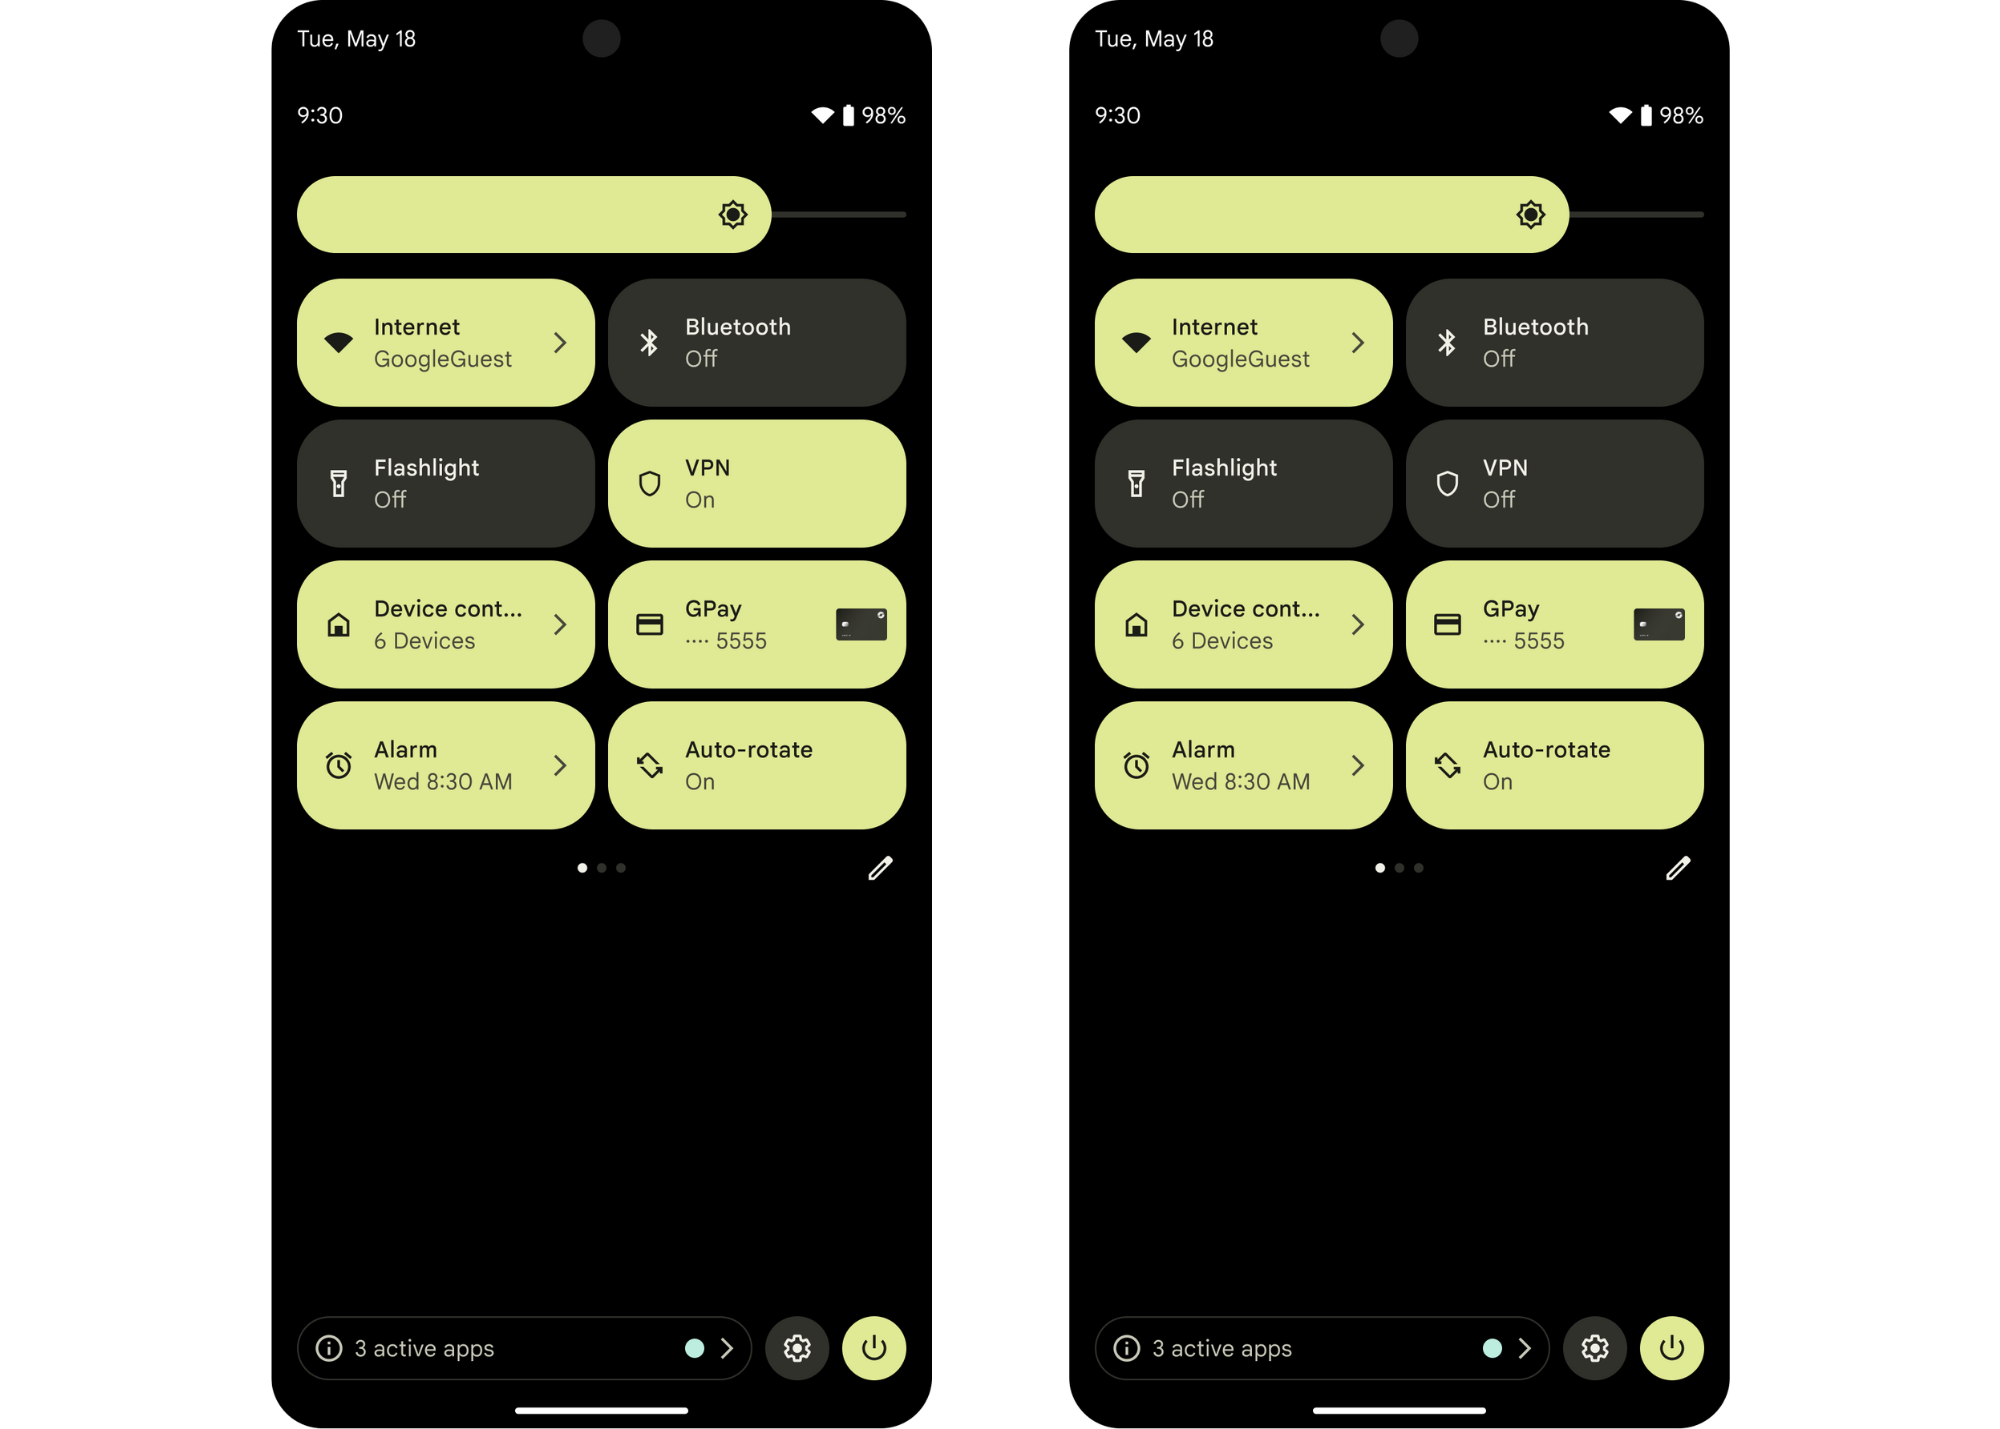Select the pencil edit quick settings
Image resolution: width=2000 pixels, height=1429 pixels.
pyautogui.click(x=877, y=868)
